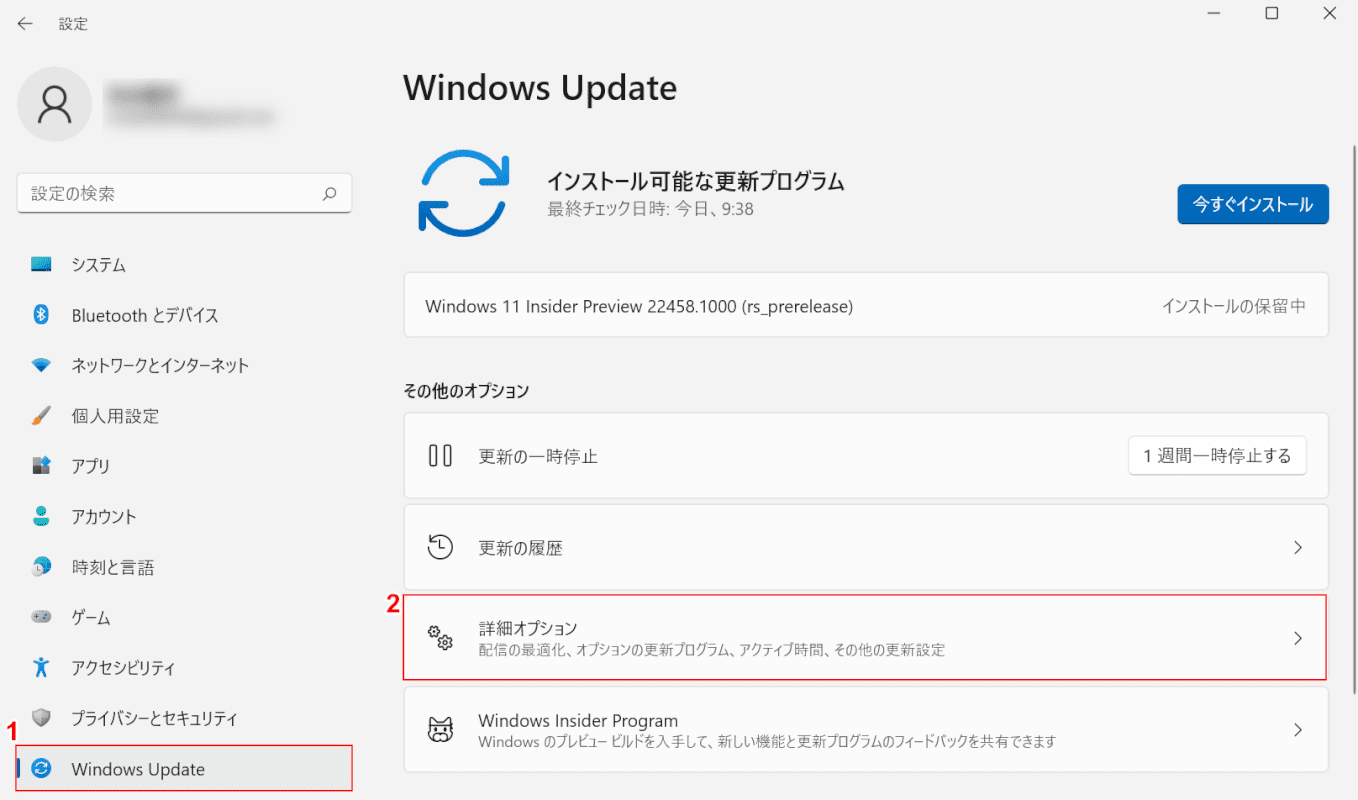Image resolution: width=1358 pixels, height=800 pixels.
Task: Click the その他のオプション section label
Action: pyautogui.click(x=466, y=391)
